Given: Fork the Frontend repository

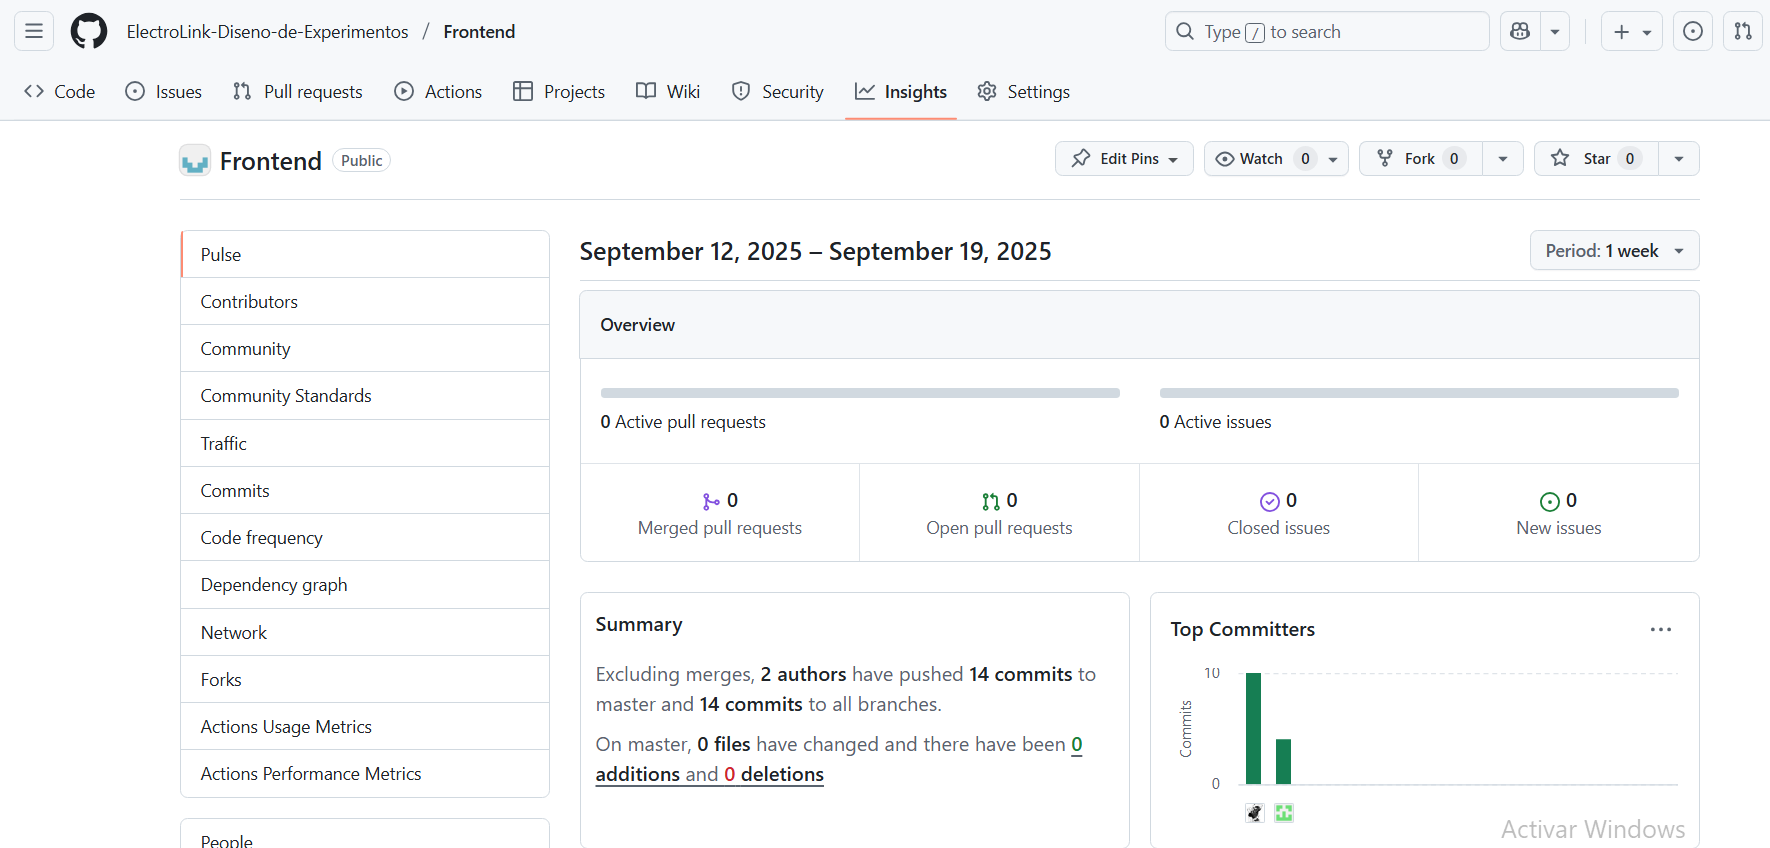Looking at the screenshot, I should coord(1421,158).
